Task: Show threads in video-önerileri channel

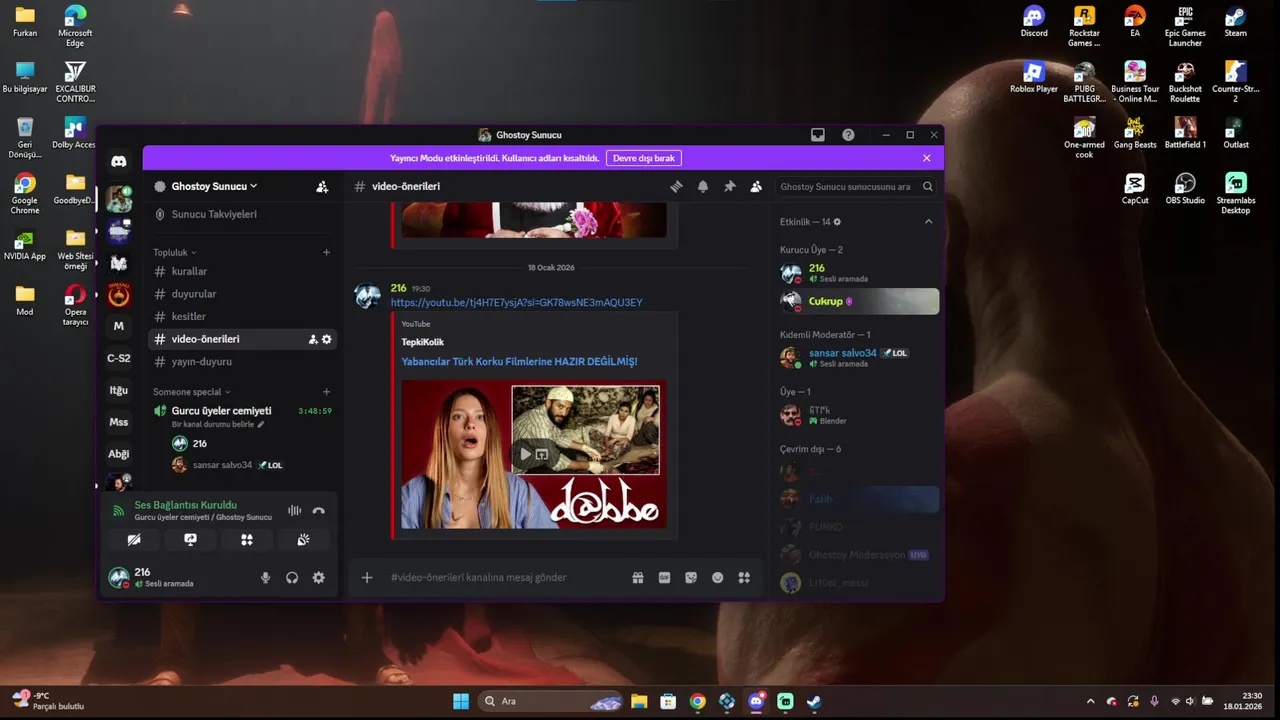Action: 676,187
